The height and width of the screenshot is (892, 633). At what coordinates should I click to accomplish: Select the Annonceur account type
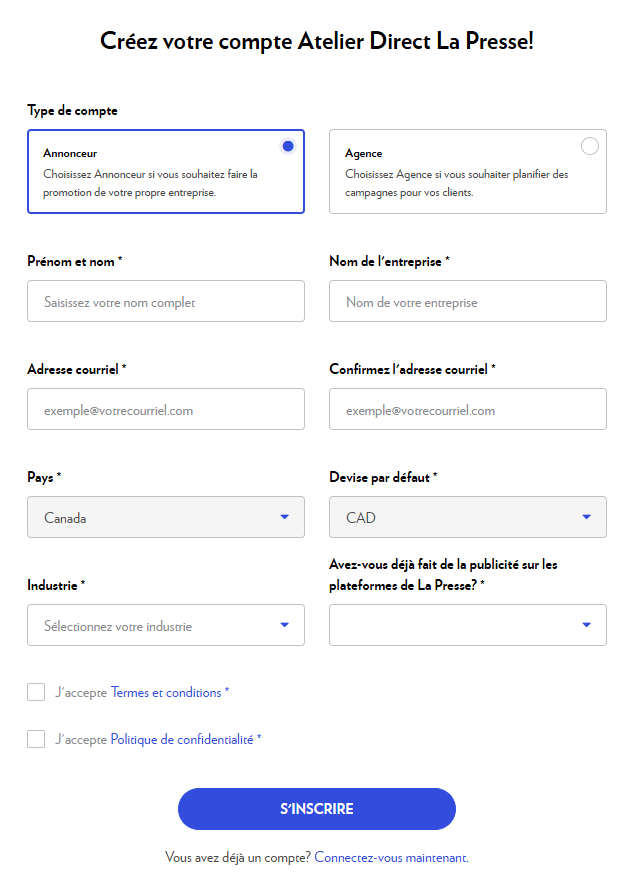click(166, 172)
